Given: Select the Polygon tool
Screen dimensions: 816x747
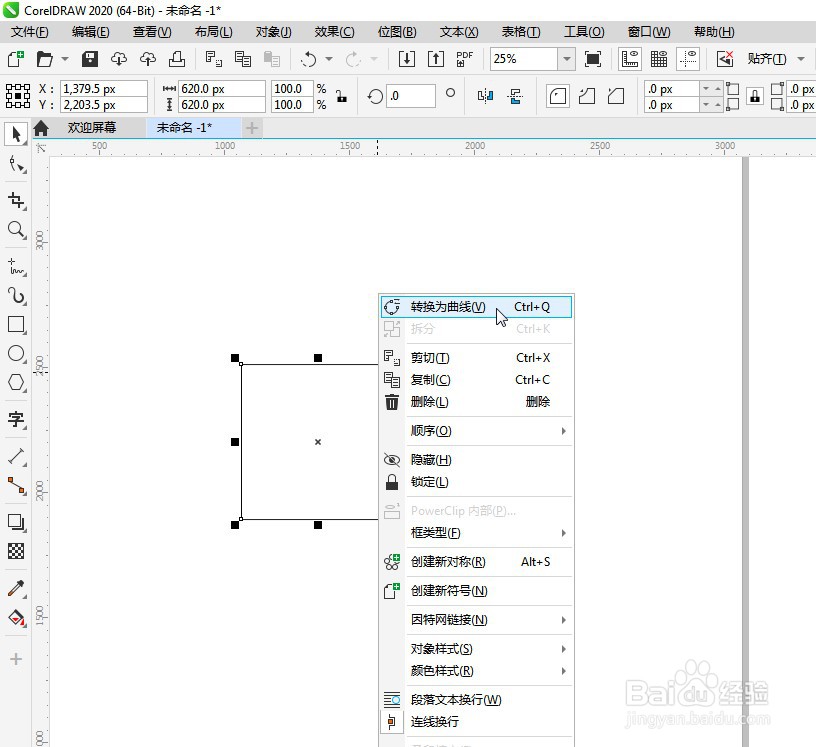Looking at the screenshot, I should click(x=16, y=382).
